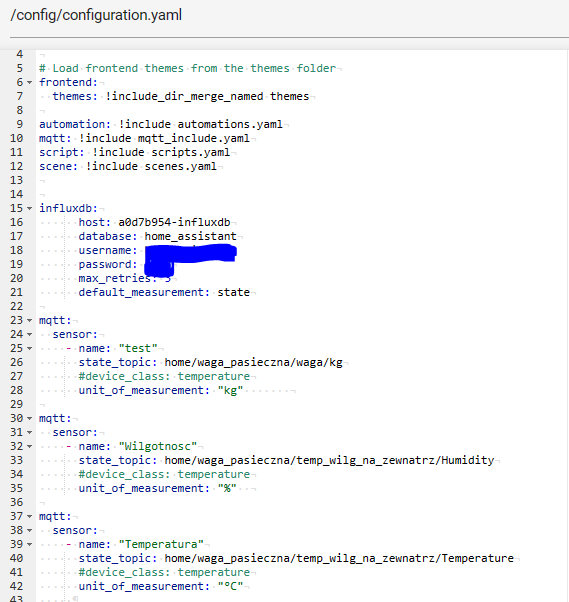Viewport: 569px width, 602px height.
Task: Click commented "#device_class: temperature" on line 34
Action: [164, 475]
